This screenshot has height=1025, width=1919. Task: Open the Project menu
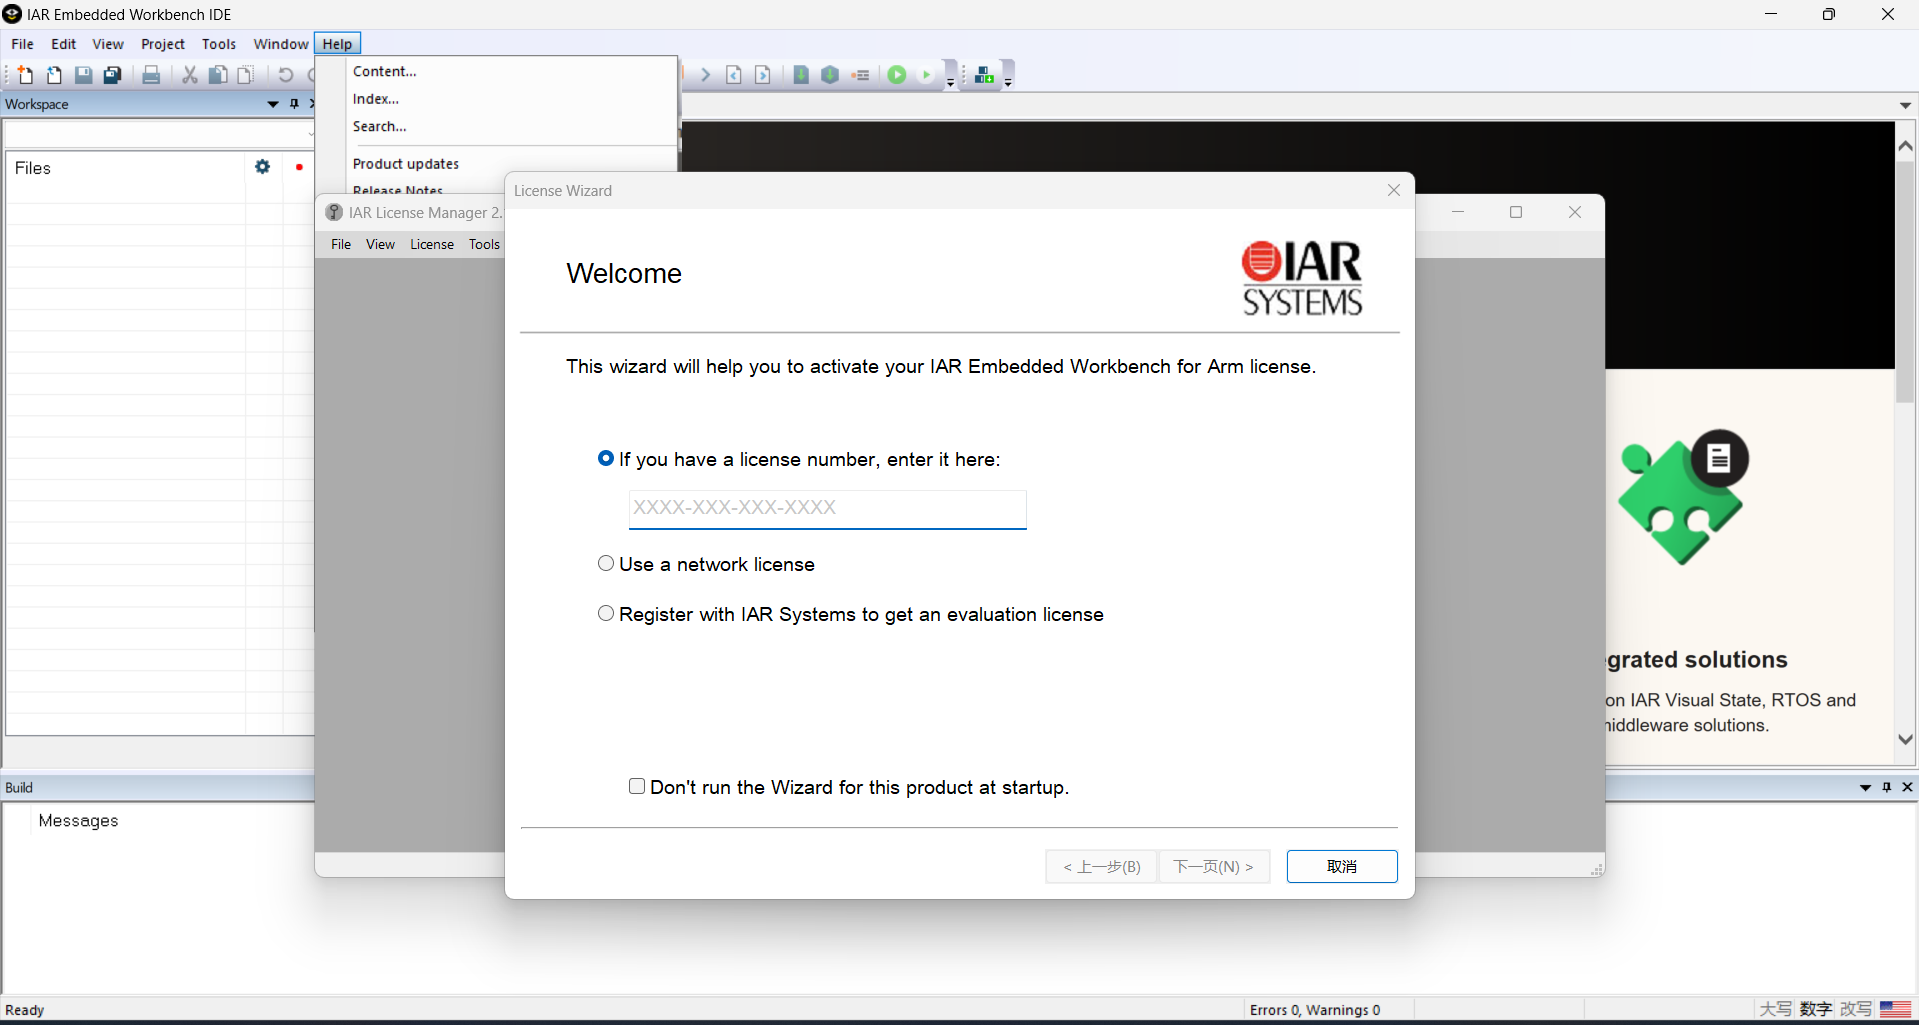[x=163, y=44]
